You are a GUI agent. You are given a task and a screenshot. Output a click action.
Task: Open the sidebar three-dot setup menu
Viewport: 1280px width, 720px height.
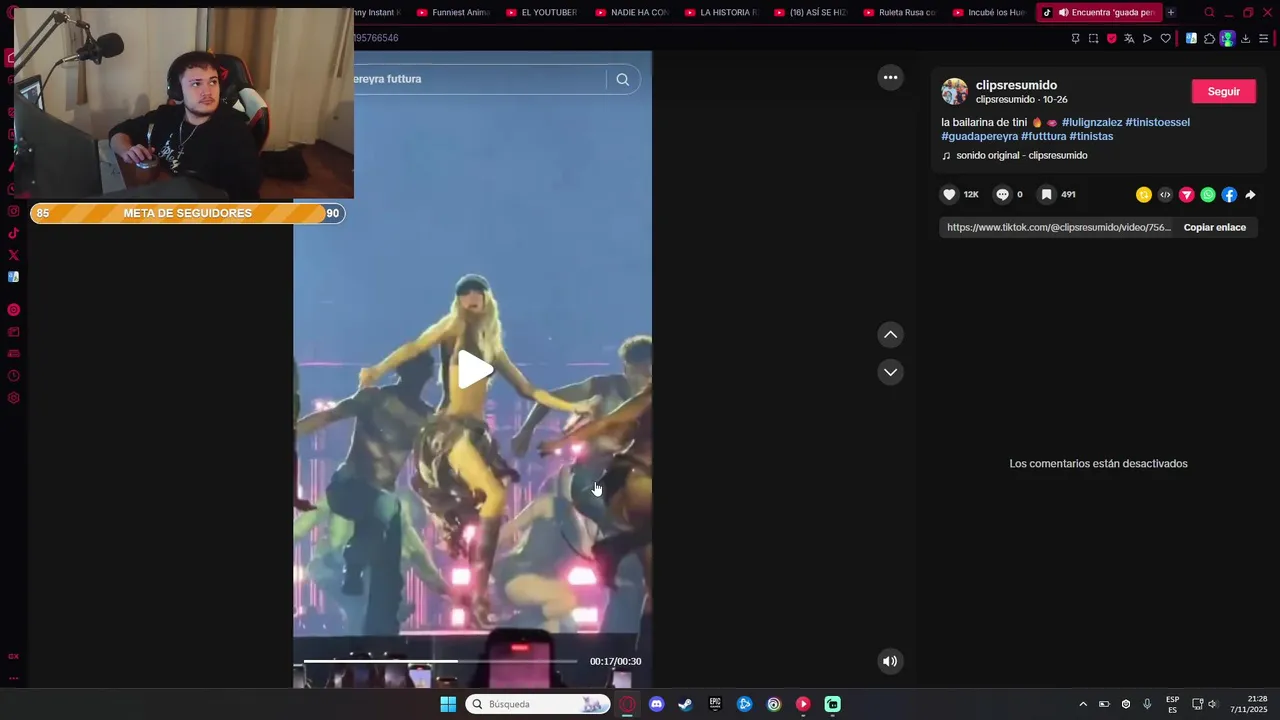tap(13, 678)
